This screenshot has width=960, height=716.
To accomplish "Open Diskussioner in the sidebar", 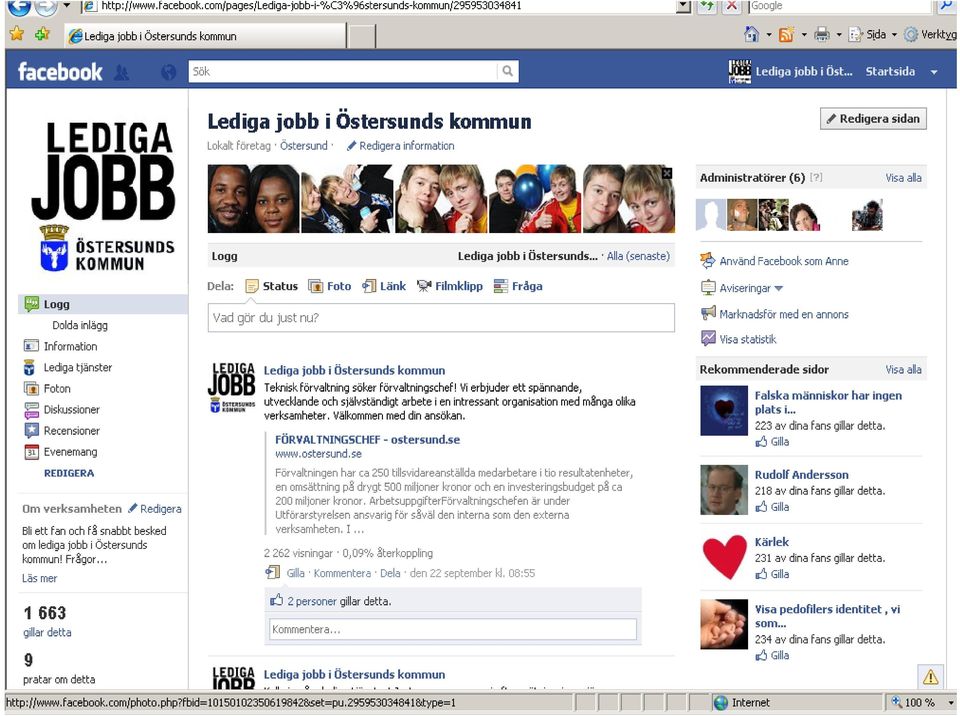I will point(72,410).
